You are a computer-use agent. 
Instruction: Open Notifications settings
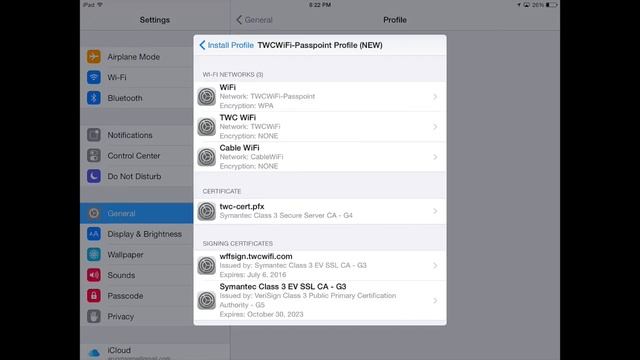pyautogui.click(x=136, y=135)
